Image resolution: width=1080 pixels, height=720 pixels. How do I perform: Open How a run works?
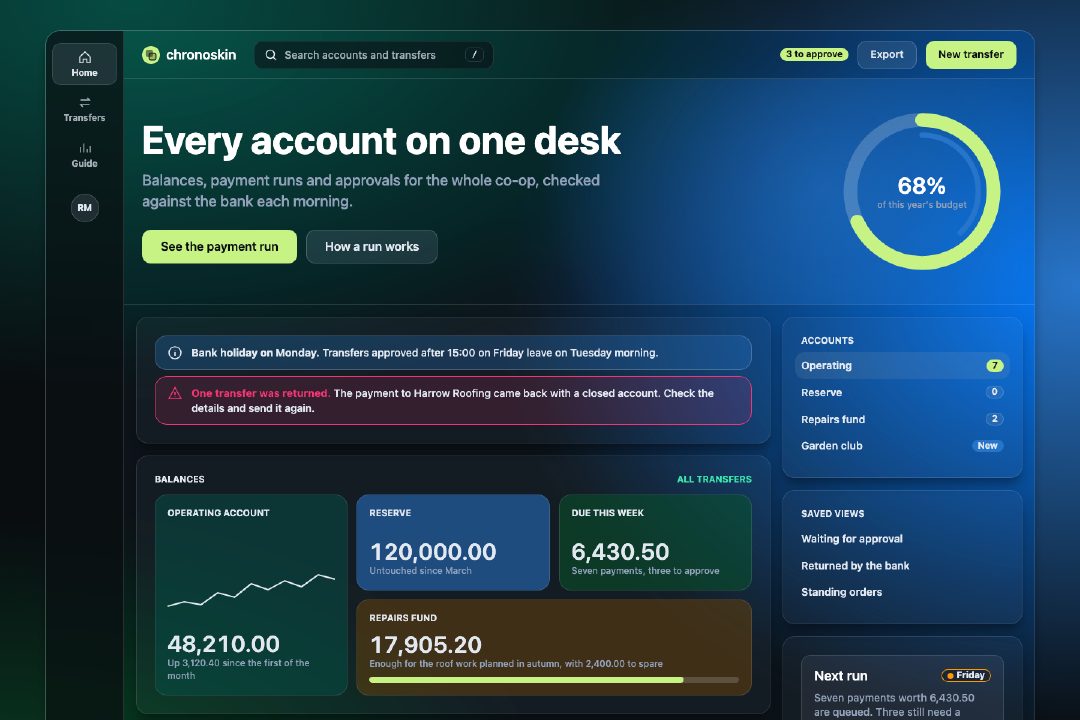tap(371, 247)
